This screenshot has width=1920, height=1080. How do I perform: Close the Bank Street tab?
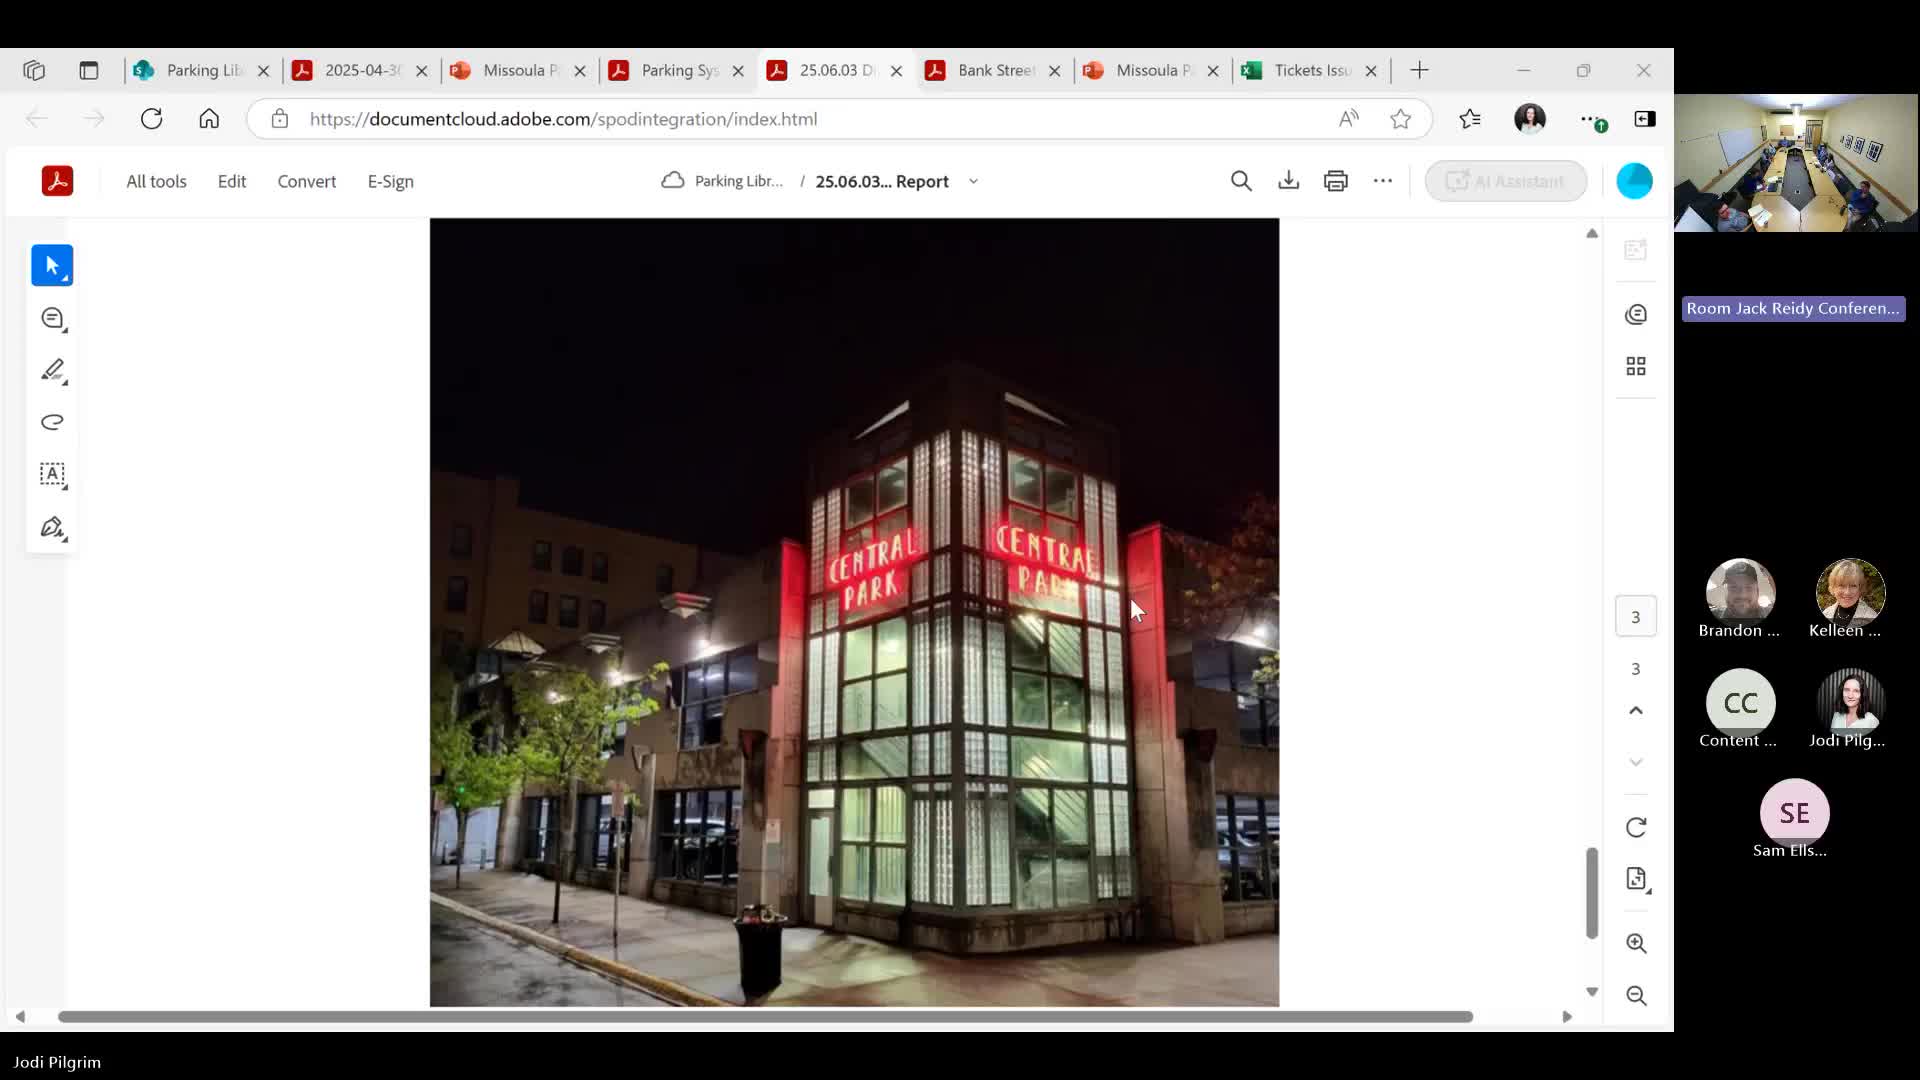tap(1054, 71)
